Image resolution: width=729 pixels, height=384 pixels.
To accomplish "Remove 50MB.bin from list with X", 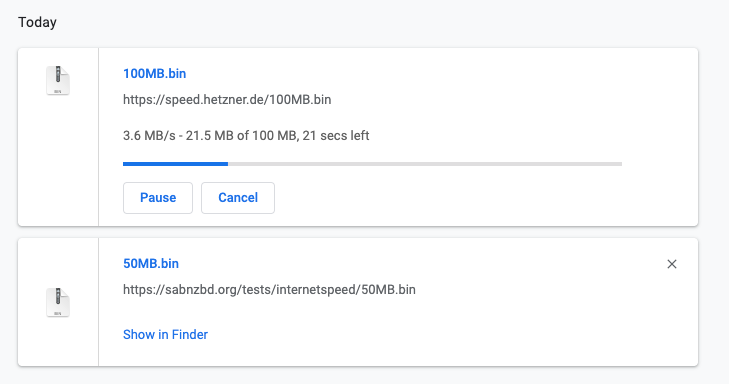I will [x=672, y=264].
